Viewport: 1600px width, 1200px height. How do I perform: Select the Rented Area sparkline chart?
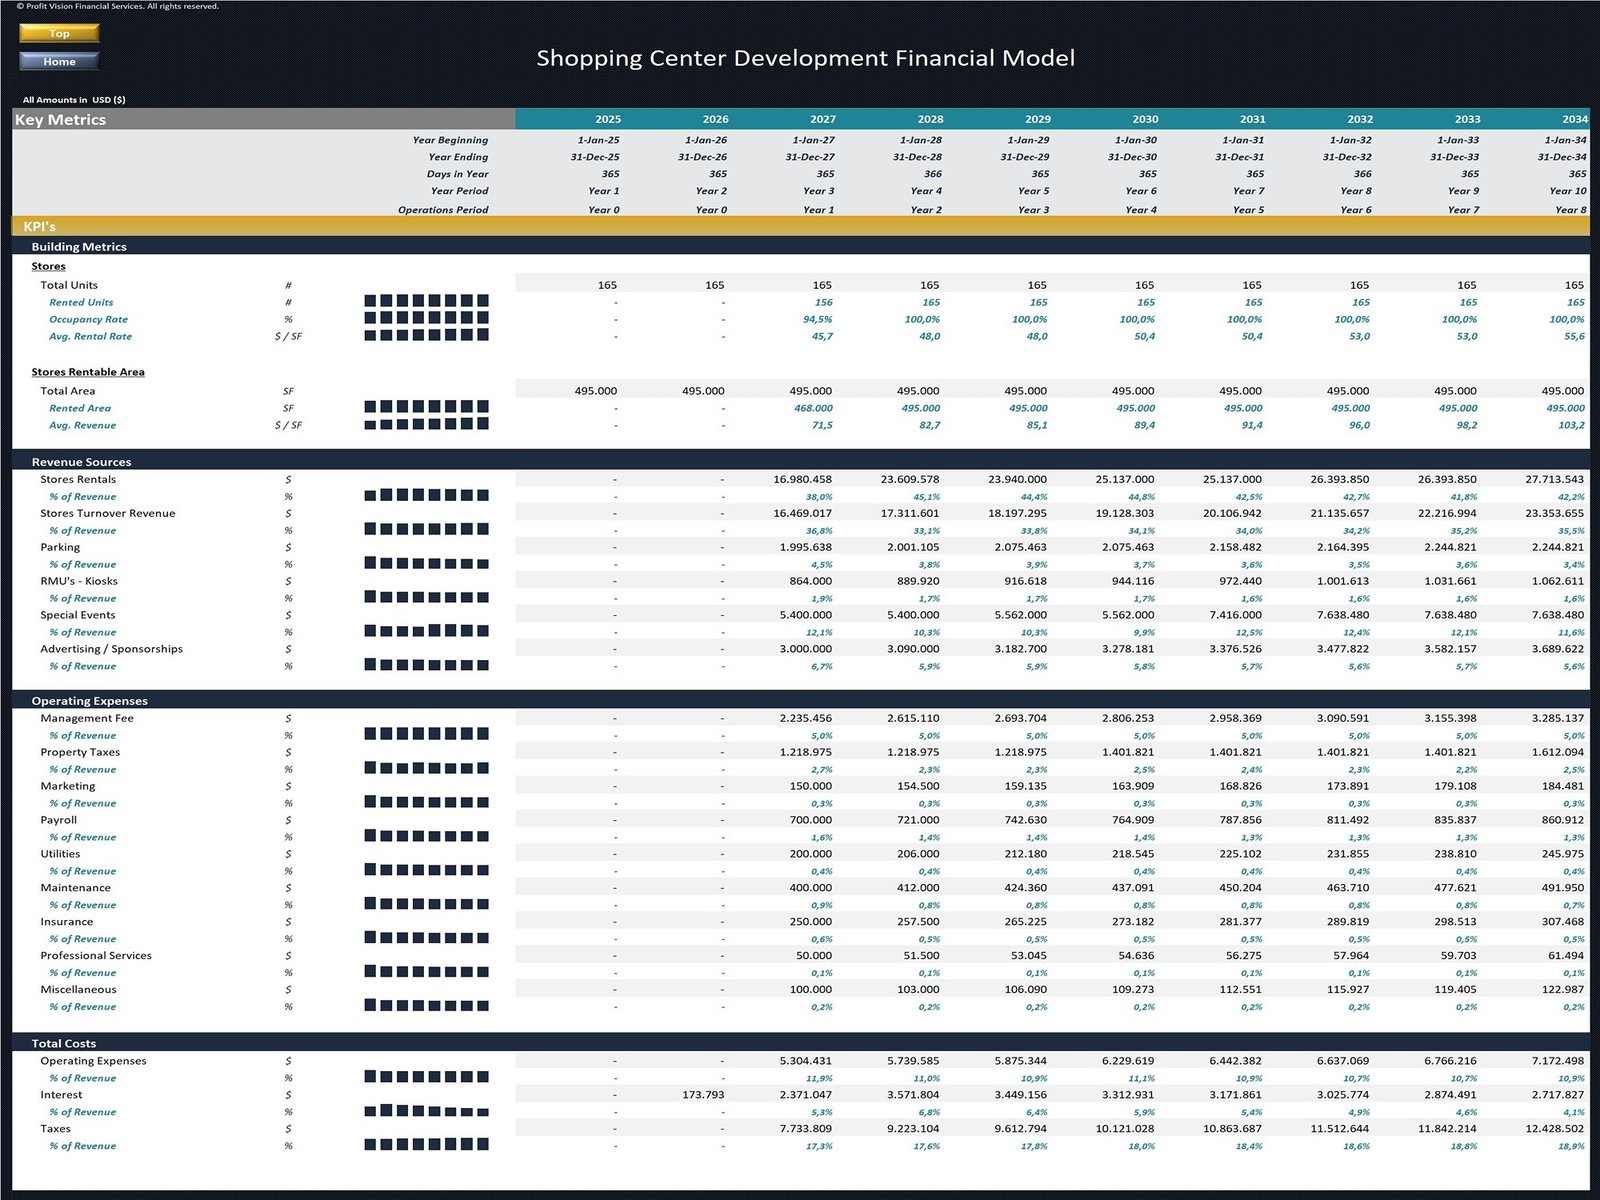426,407
